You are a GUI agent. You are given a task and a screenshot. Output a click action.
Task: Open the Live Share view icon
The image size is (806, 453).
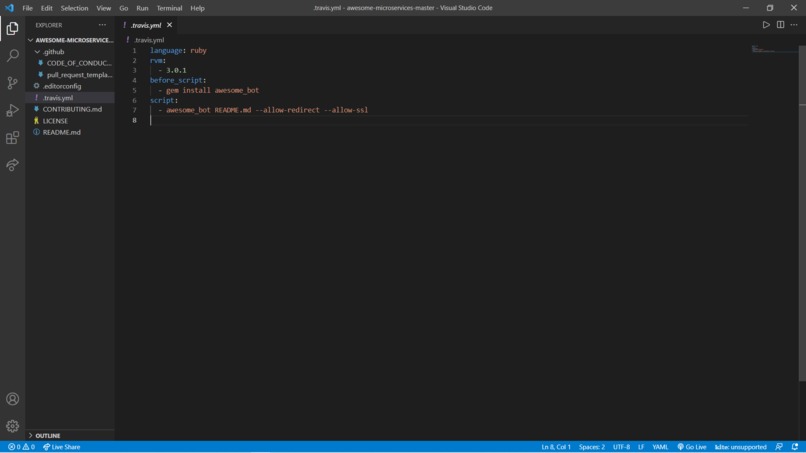pyautogui.click(x=12, y=165)
